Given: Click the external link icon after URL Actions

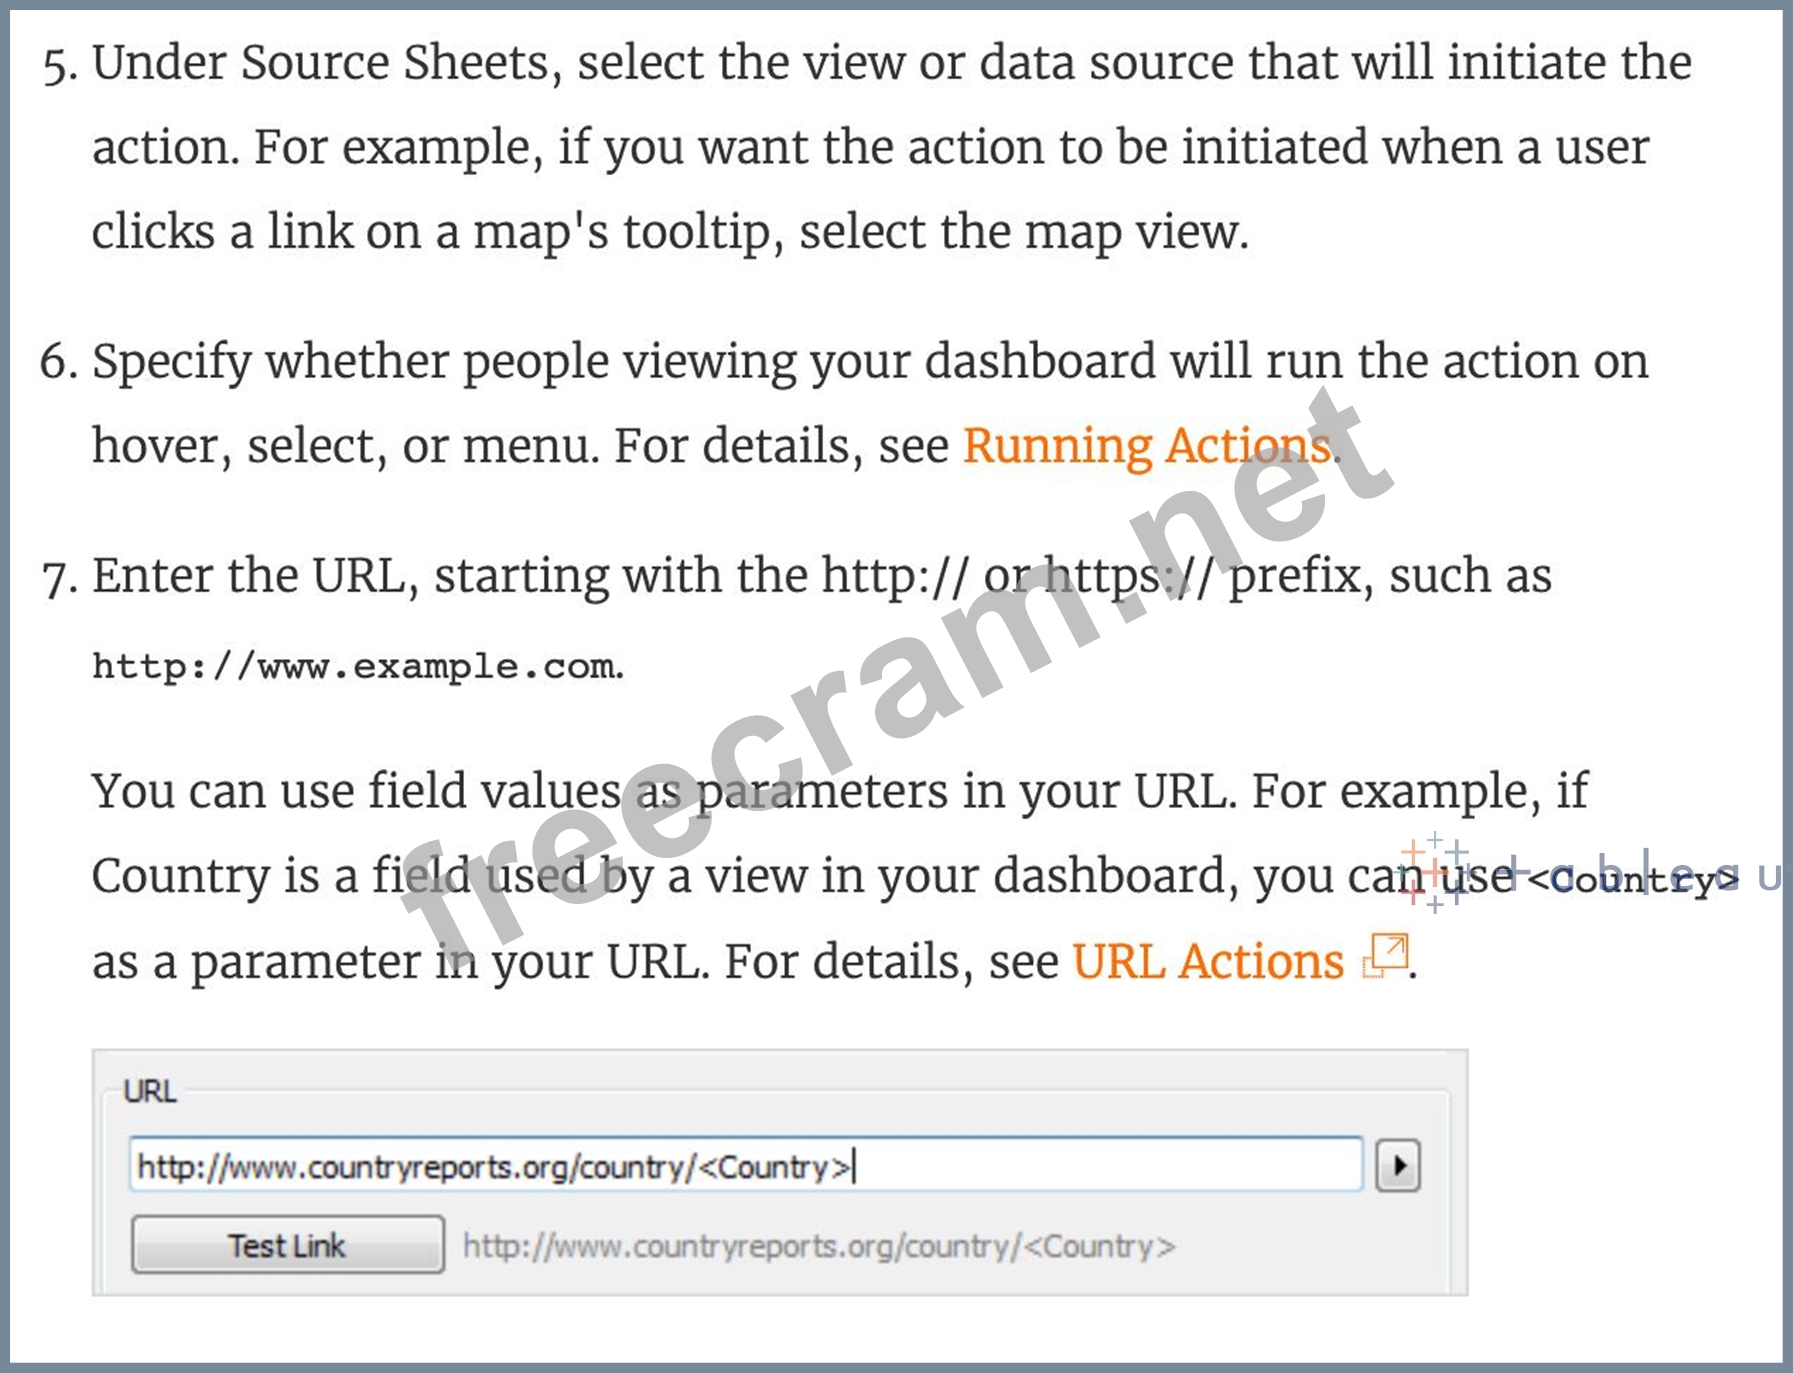Looking at the screenshot, I should click(1386, 956).
